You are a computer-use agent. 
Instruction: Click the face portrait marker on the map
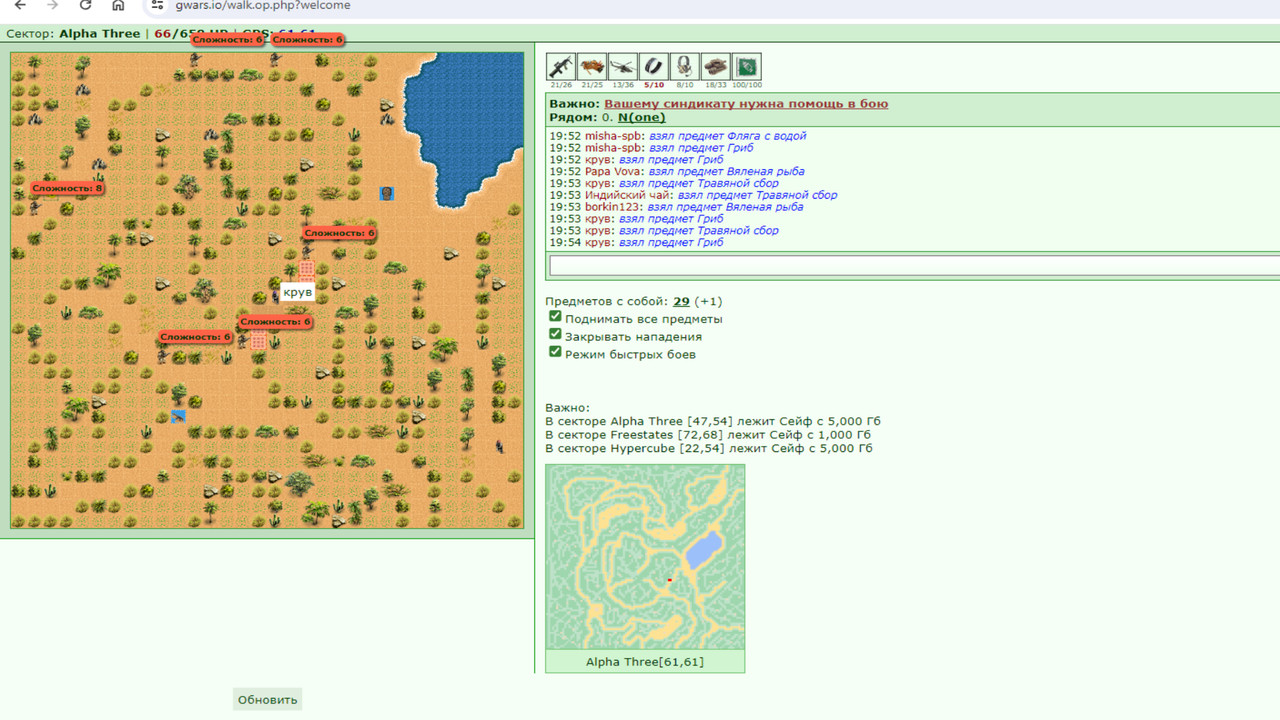pos(387,193)
